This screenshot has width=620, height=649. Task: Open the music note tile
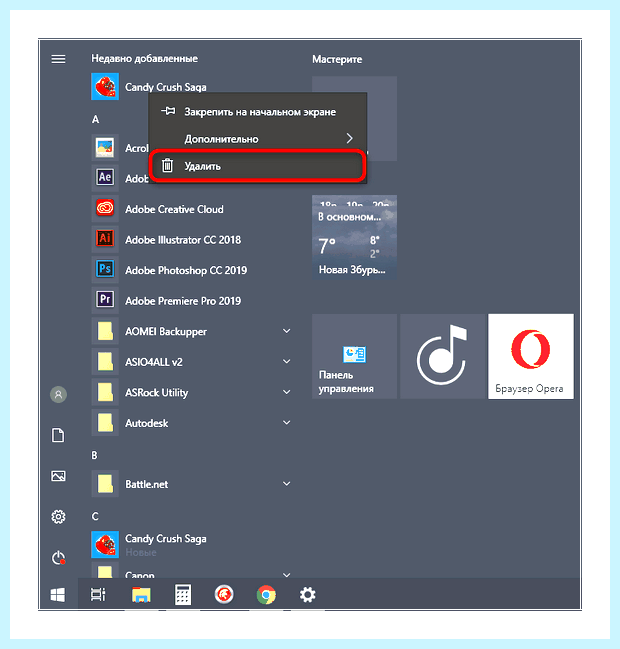click(x=443, y=356)
